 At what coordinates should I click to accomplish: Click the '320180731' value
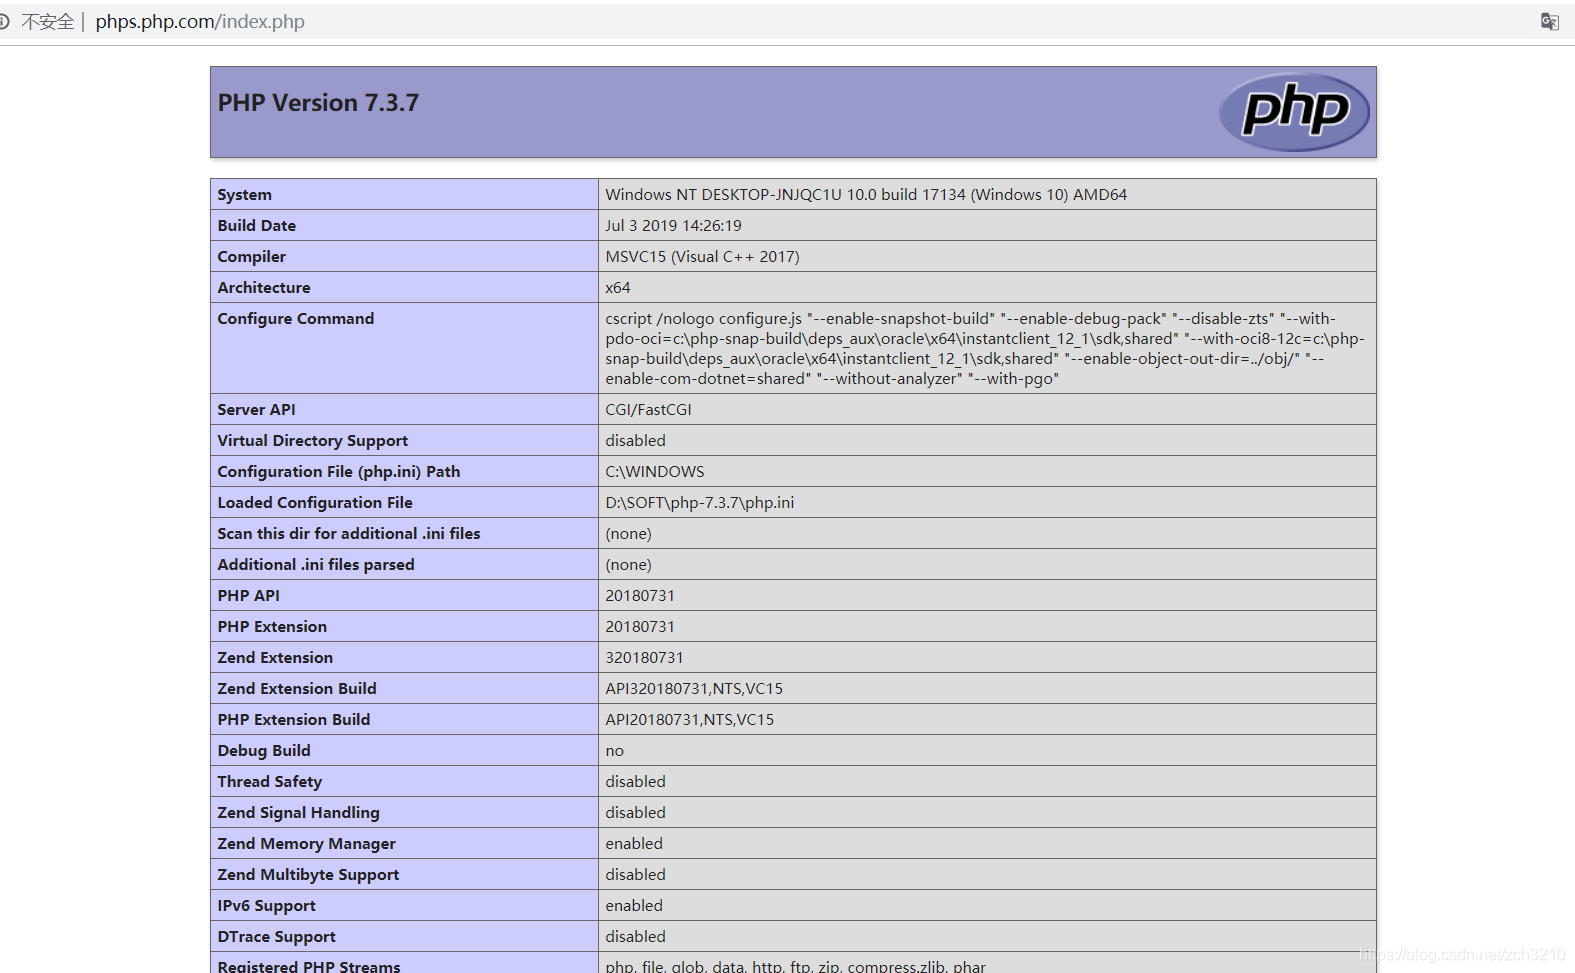coord(644,657)
